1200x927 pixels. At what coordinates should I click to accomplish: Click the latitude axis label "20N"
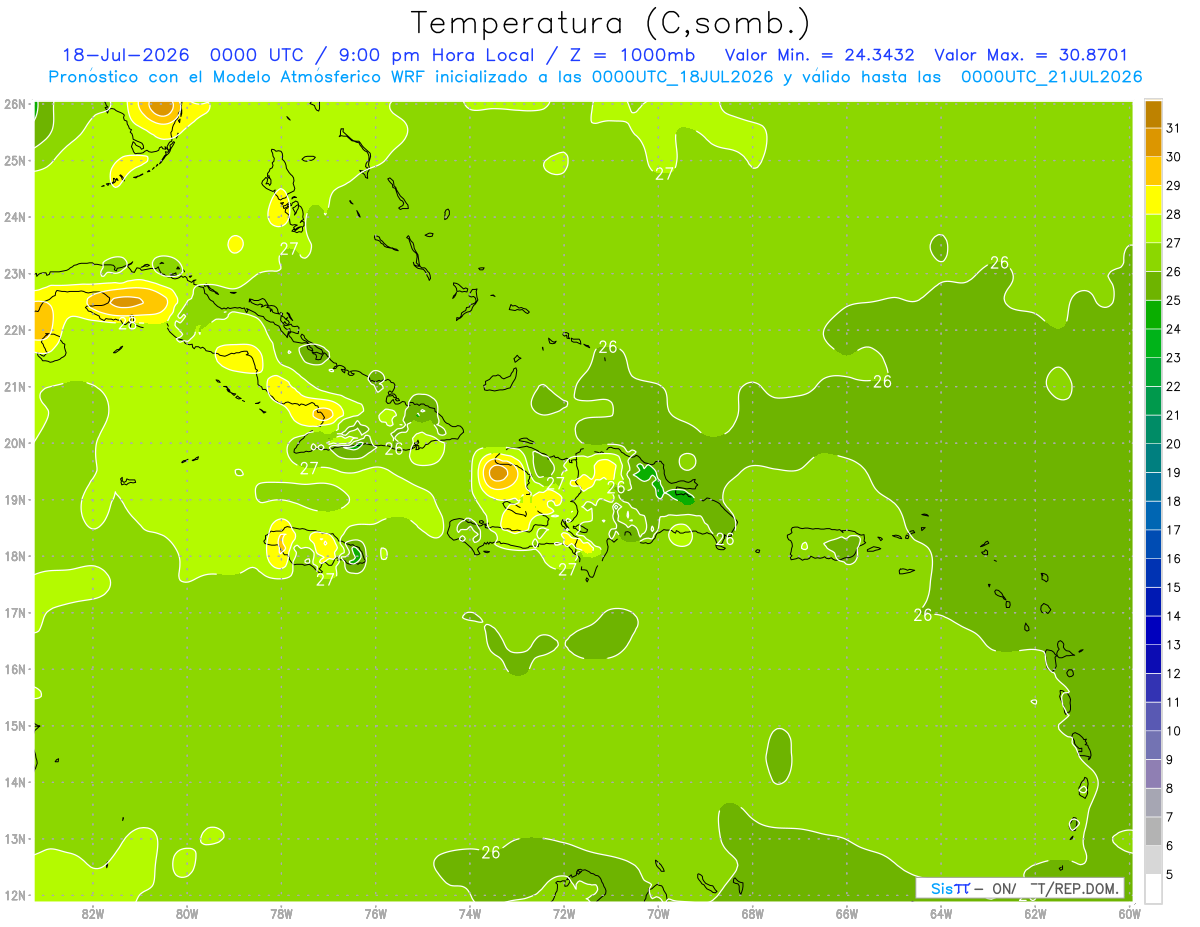pos(14,443)
